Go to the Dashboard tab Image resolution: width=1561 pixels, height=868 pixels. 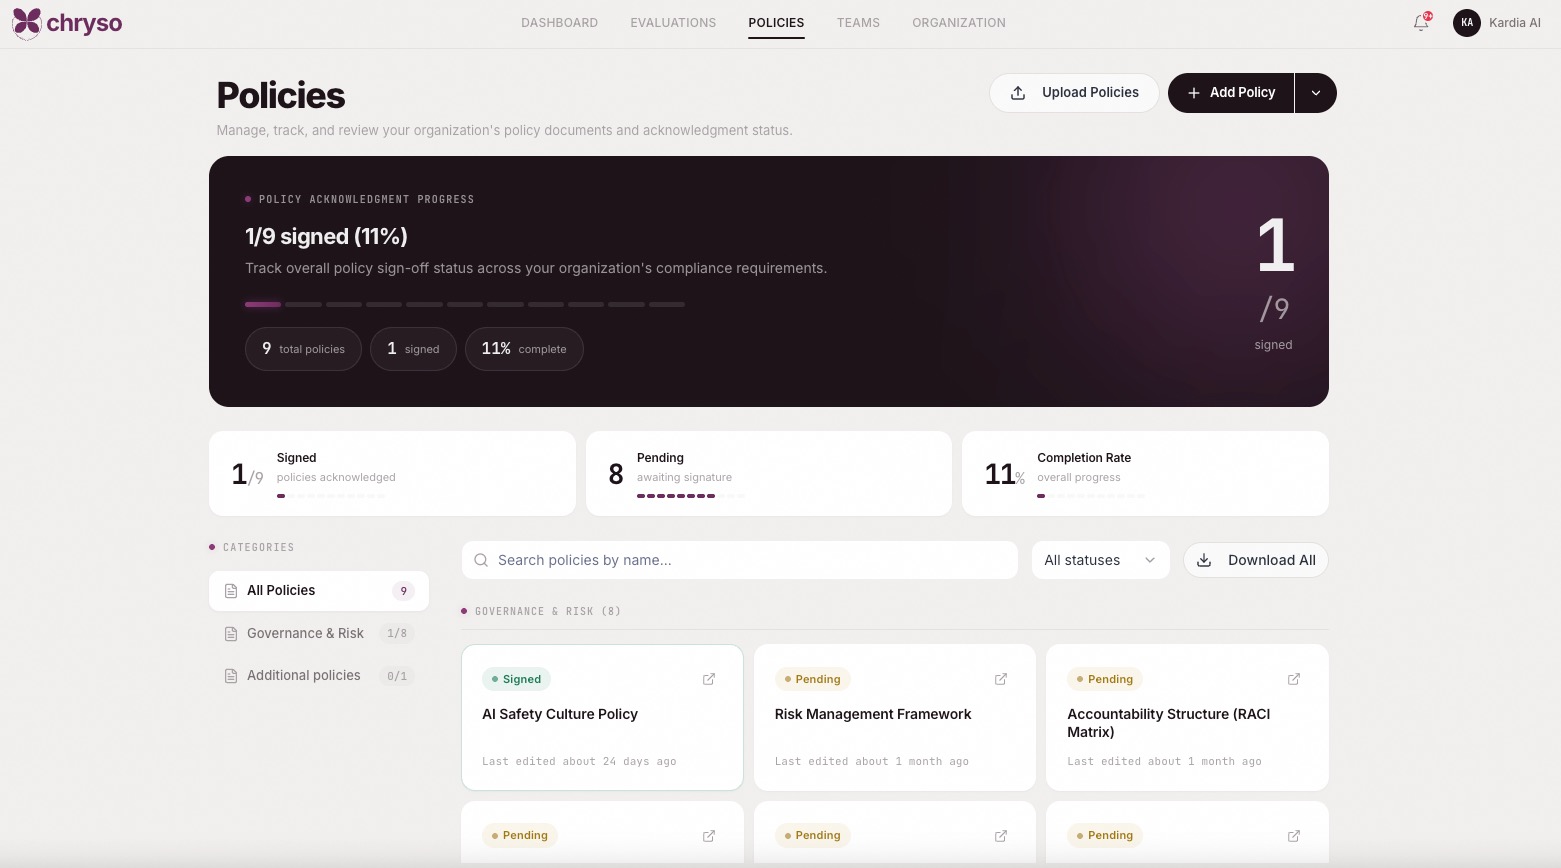click(559, 22)
